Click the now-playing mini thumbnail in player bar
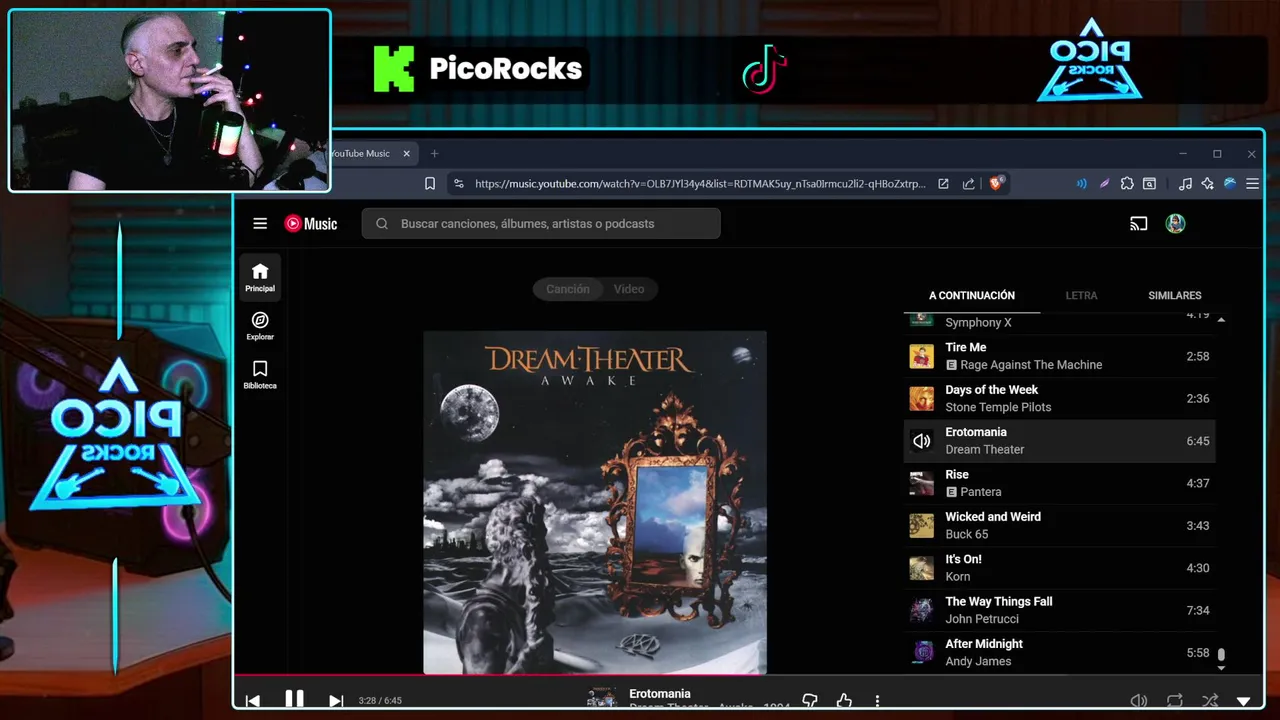This screenshot has height=720, width=1280. 601,699
